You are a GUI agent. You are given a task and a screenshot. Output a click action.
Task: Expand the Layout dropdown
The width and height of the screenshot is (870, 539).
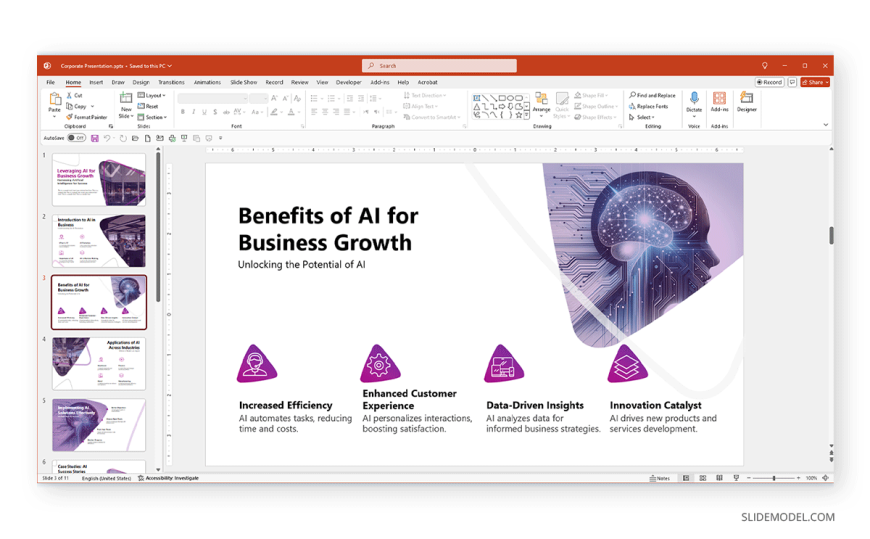(x=152, y=95)
